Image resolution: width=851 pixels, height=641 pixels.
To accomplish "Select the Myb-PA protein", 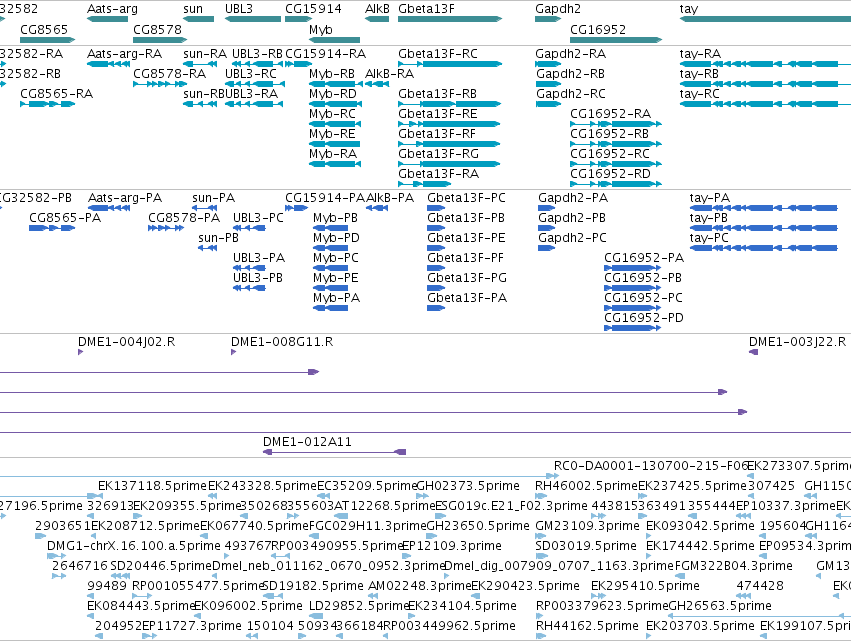I will [x=331, y=308].
